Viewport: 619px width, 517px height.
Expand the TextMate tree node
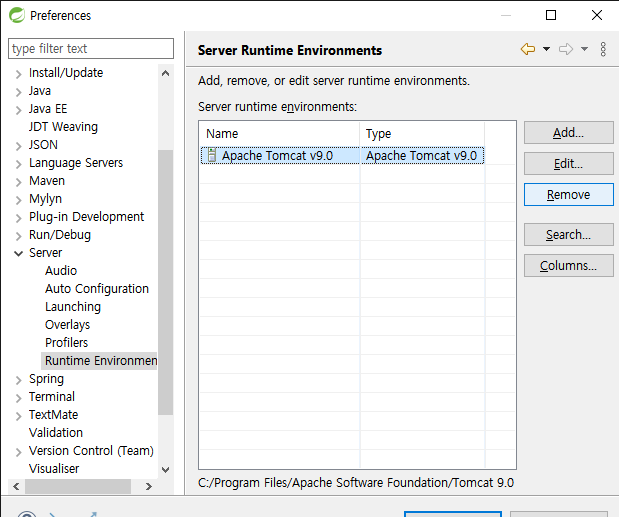point(18,416)
